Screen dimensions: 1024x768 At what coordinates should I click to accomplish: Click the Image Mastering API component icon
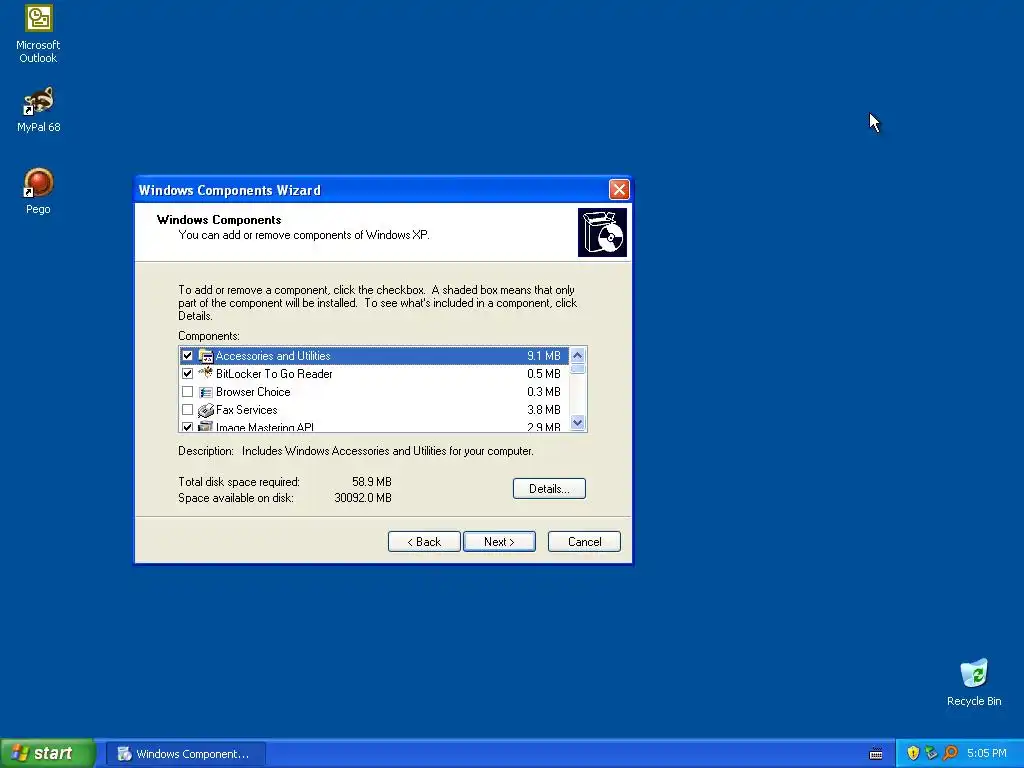pyautogui.click(x=206, y=426)
